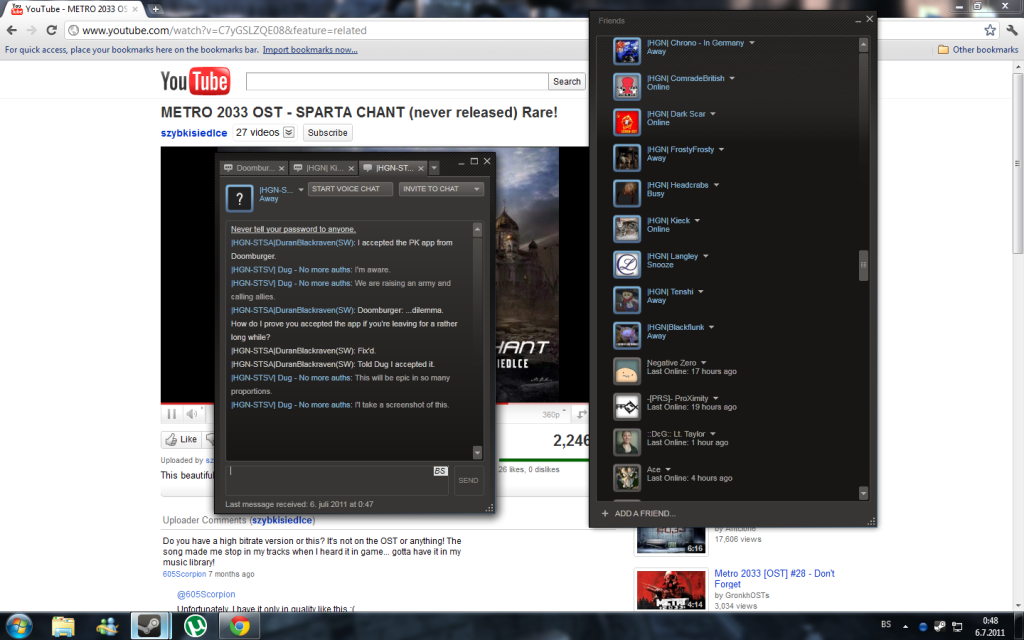Click Chrome icon on taskbar
The height and width of the screenshot is (640, 1024).
[239, 626]
